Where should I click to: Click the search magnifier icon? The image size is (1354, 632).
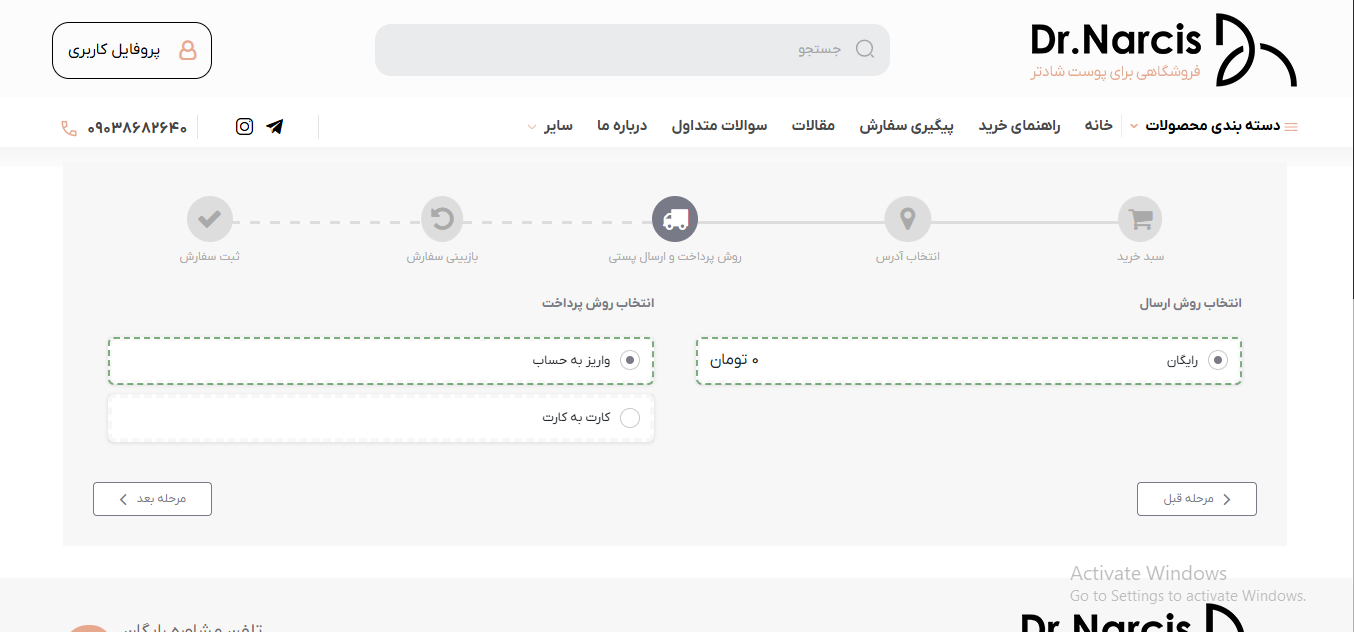[864, 48]
